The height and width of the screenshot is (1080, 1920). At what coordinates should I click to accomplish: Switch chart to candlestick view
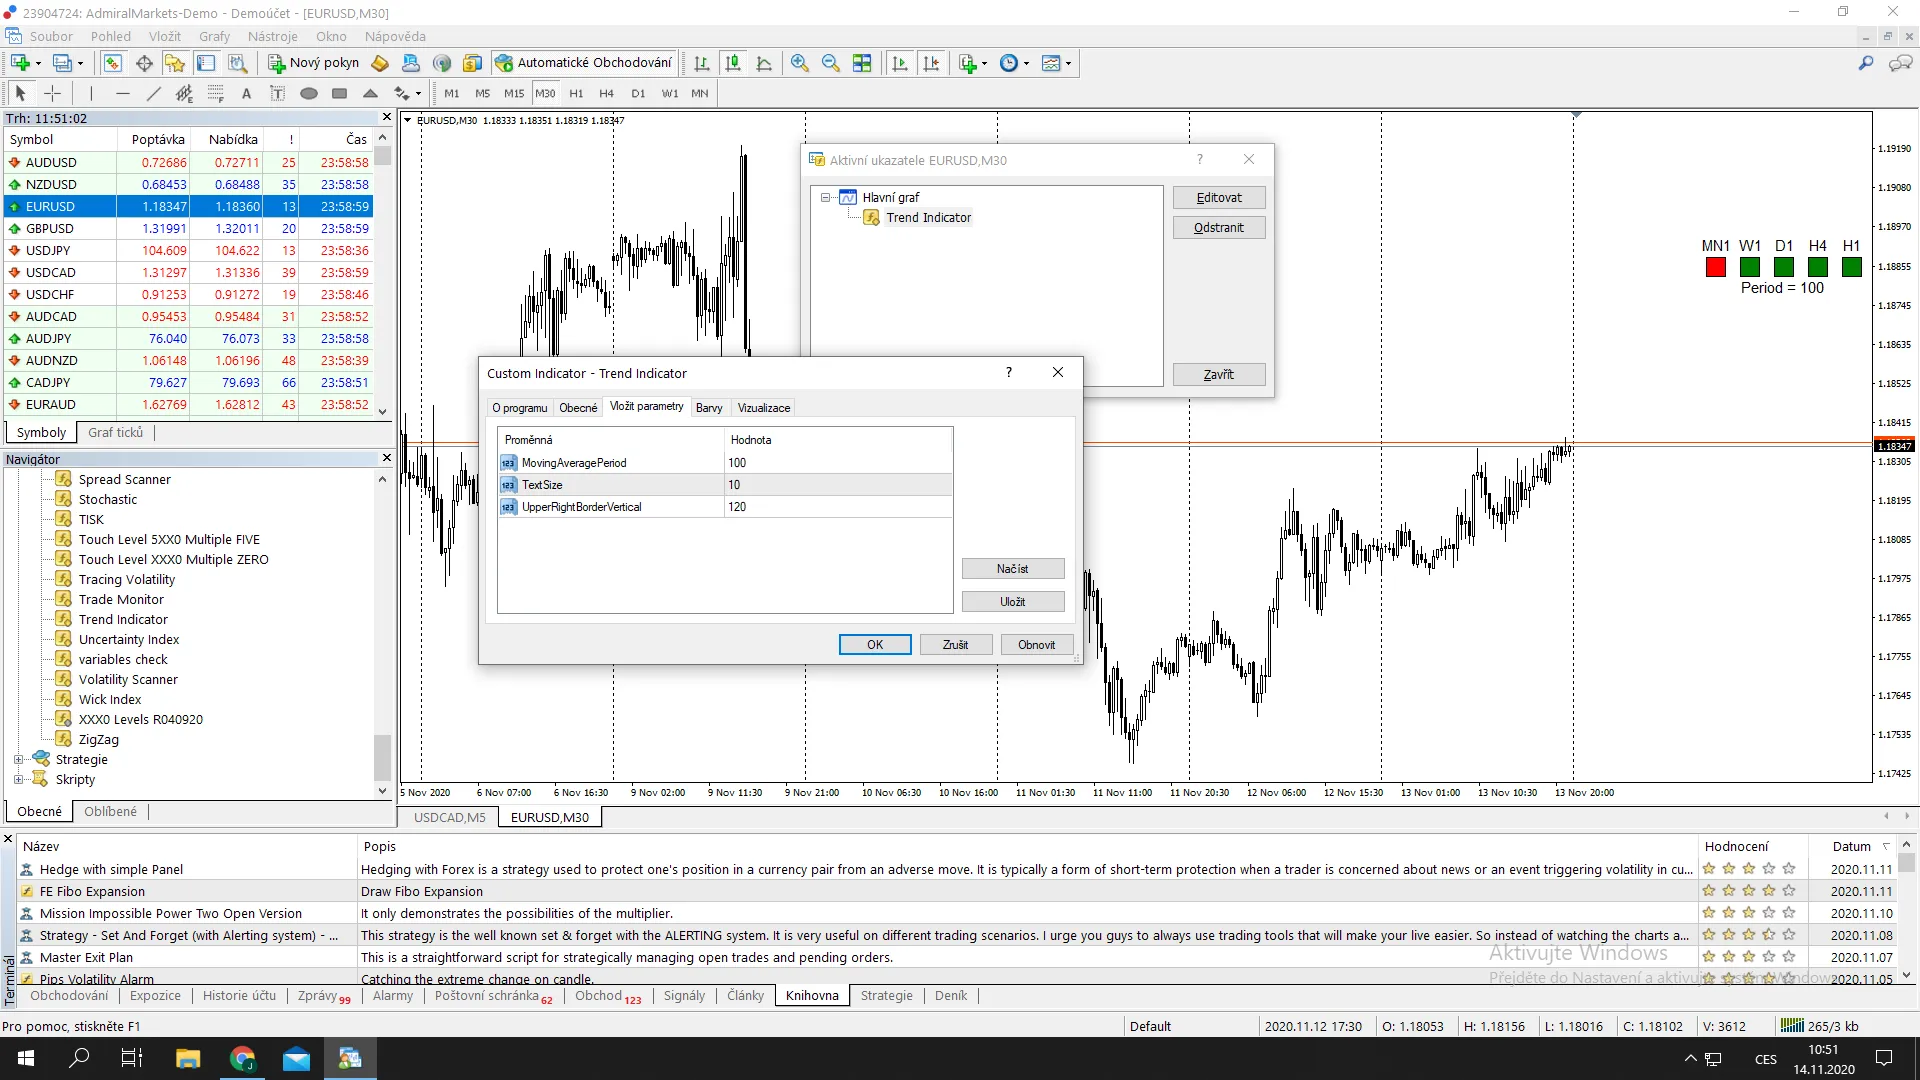[x=733, y=62]
